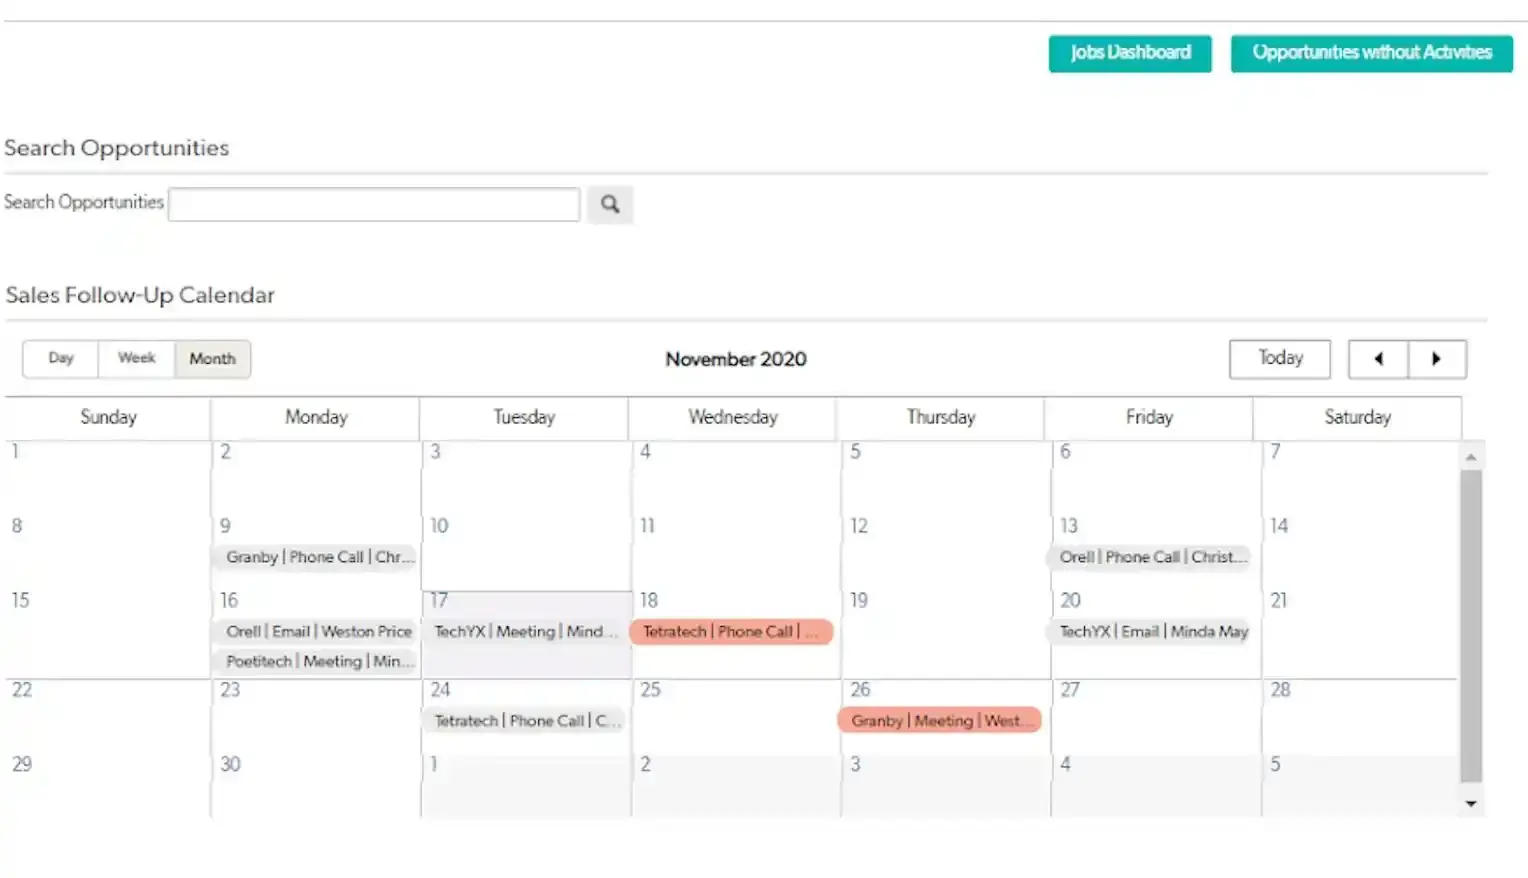
Task: Jump to current date with Today button
Action: click(x=1279, y=358)
